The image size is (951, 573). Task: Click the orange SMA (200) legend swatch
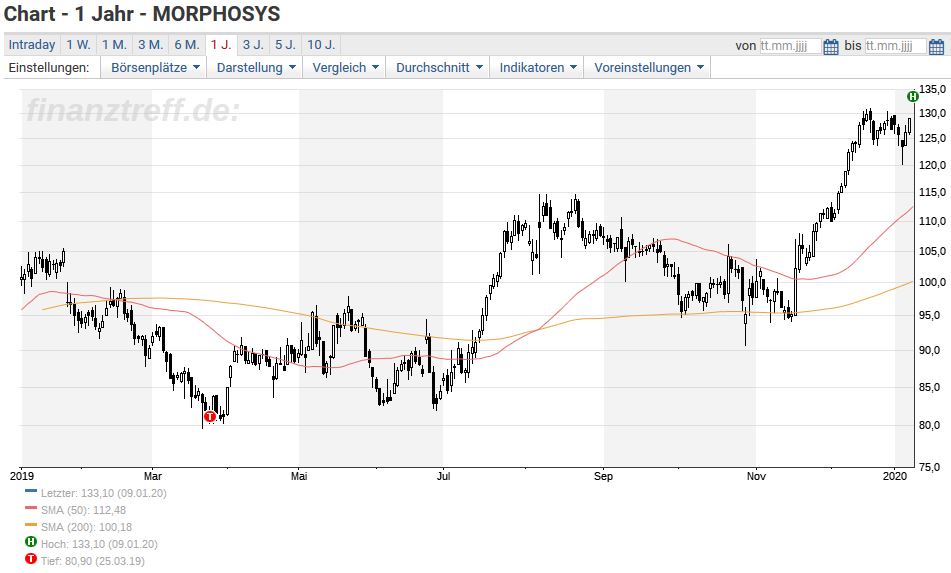[x=31, y=525]
